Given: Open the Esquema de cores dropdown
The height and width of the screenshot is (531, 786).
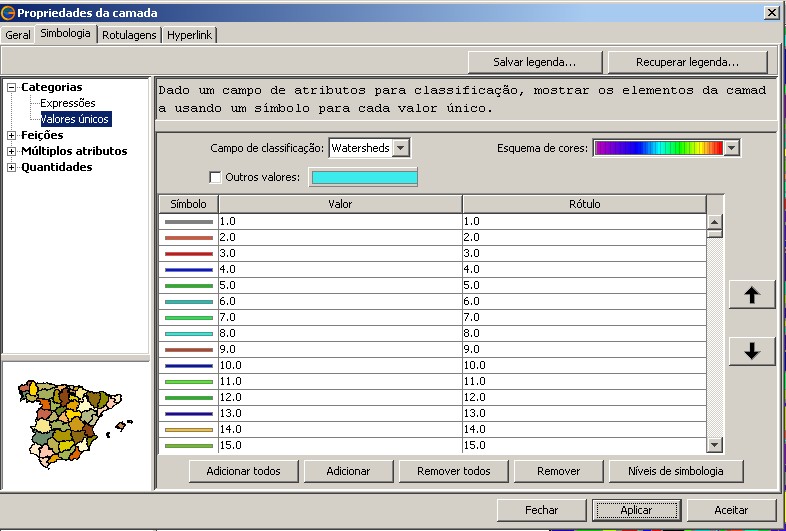Looking at the screenshot, I should [x=731, y=148].
